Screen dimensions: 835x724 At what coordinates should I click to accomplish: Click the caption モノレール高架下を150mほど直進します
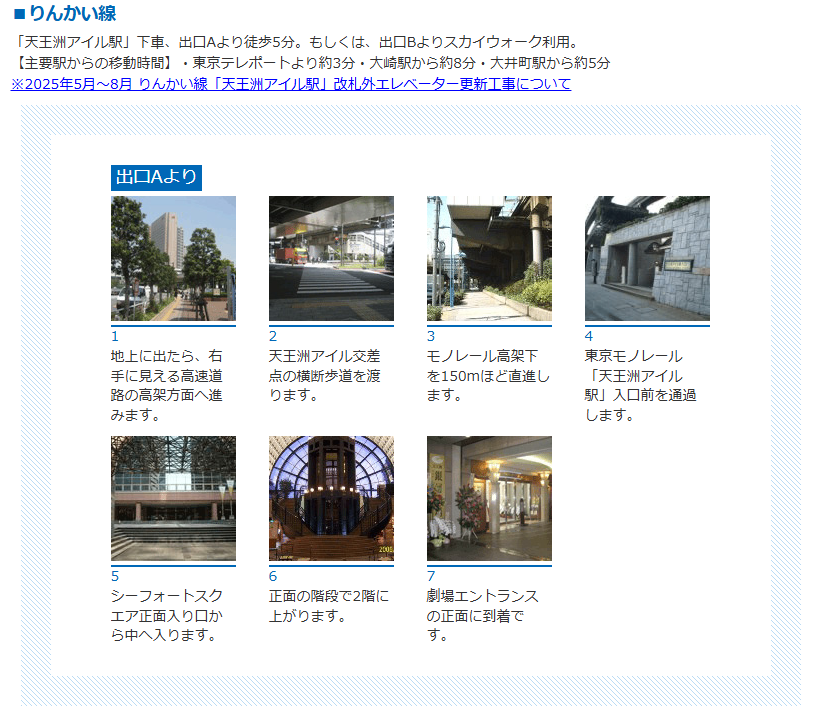(488, 376)
